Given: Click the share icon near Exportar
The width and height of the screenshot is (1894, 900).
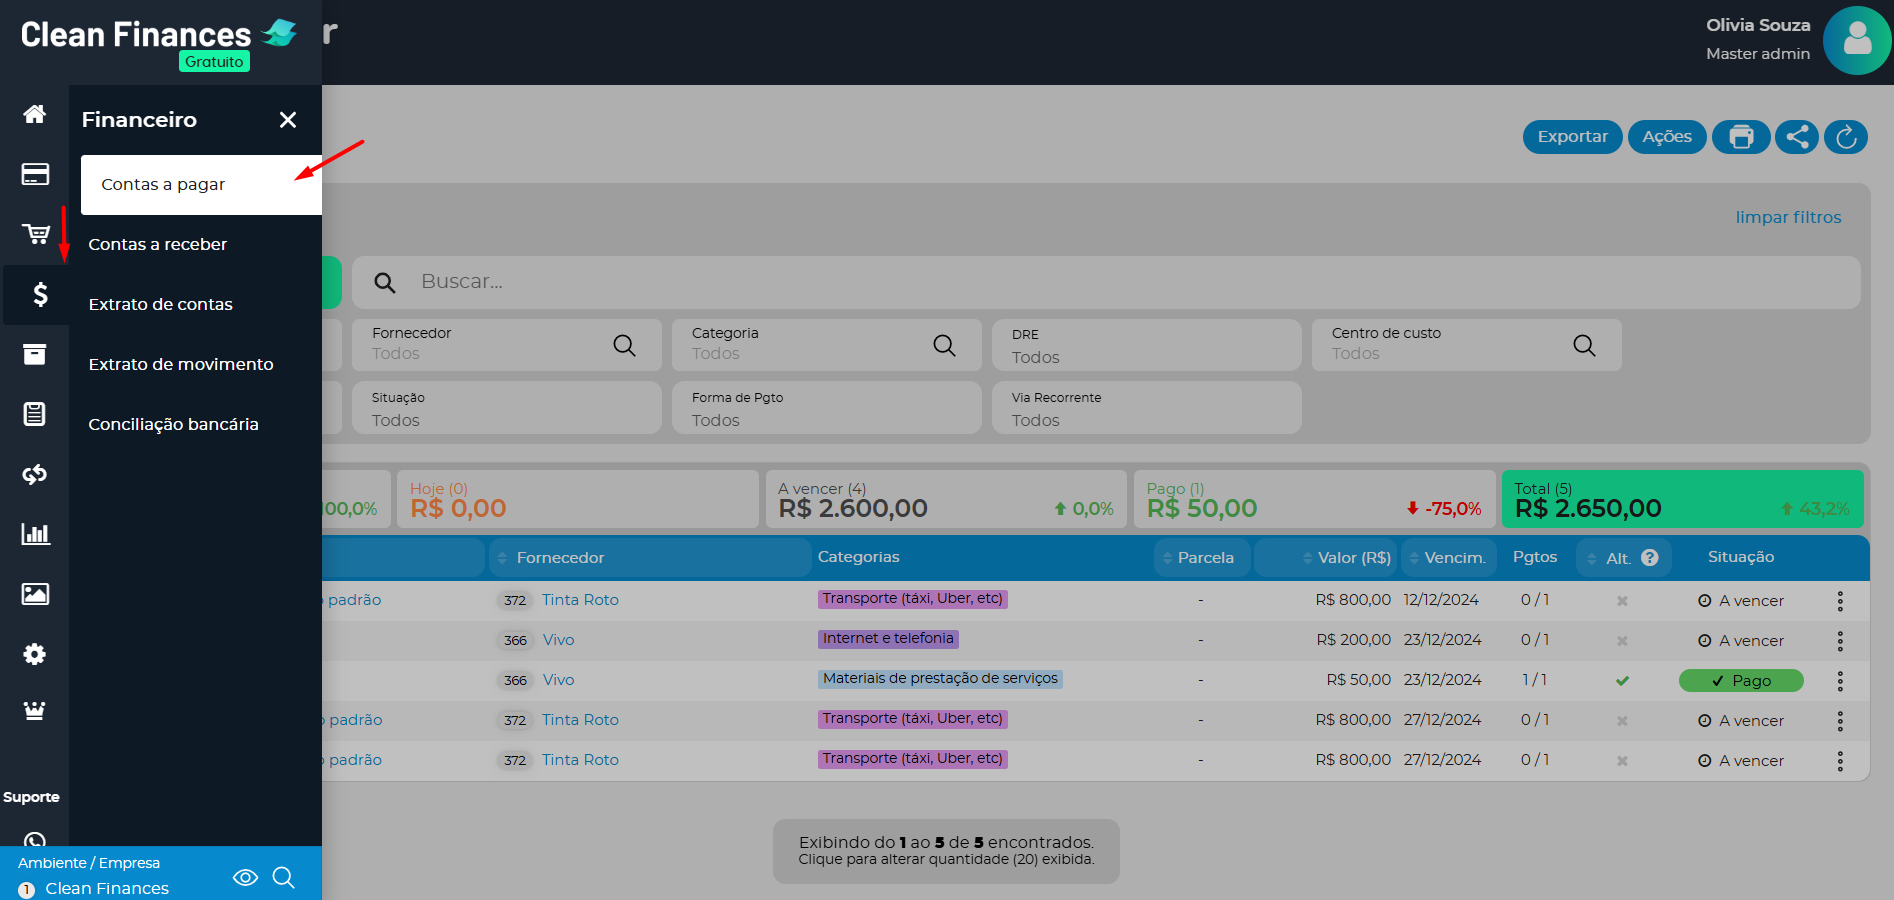Looking at the screenshot, I should coord(1796,137).
